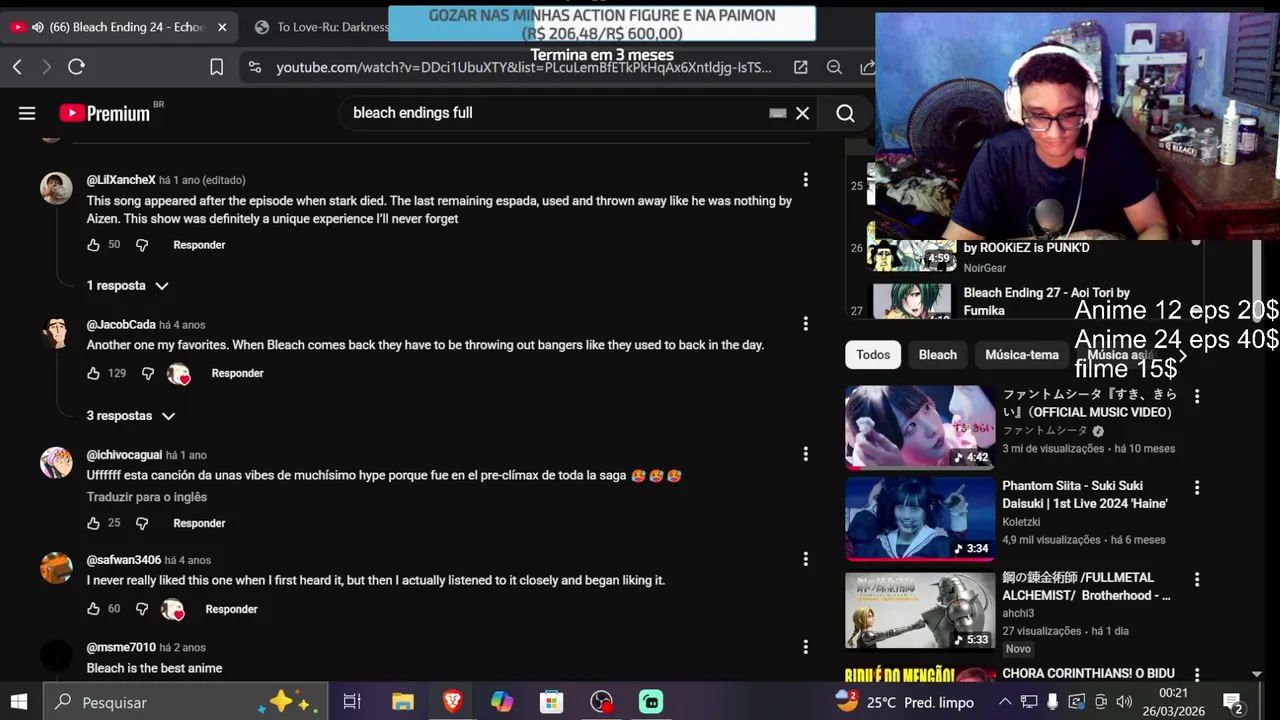1280x720 pixels.
Task: Open @LilXancheX profile avatar
Action: pyautogui.click(x=56, y=188)
